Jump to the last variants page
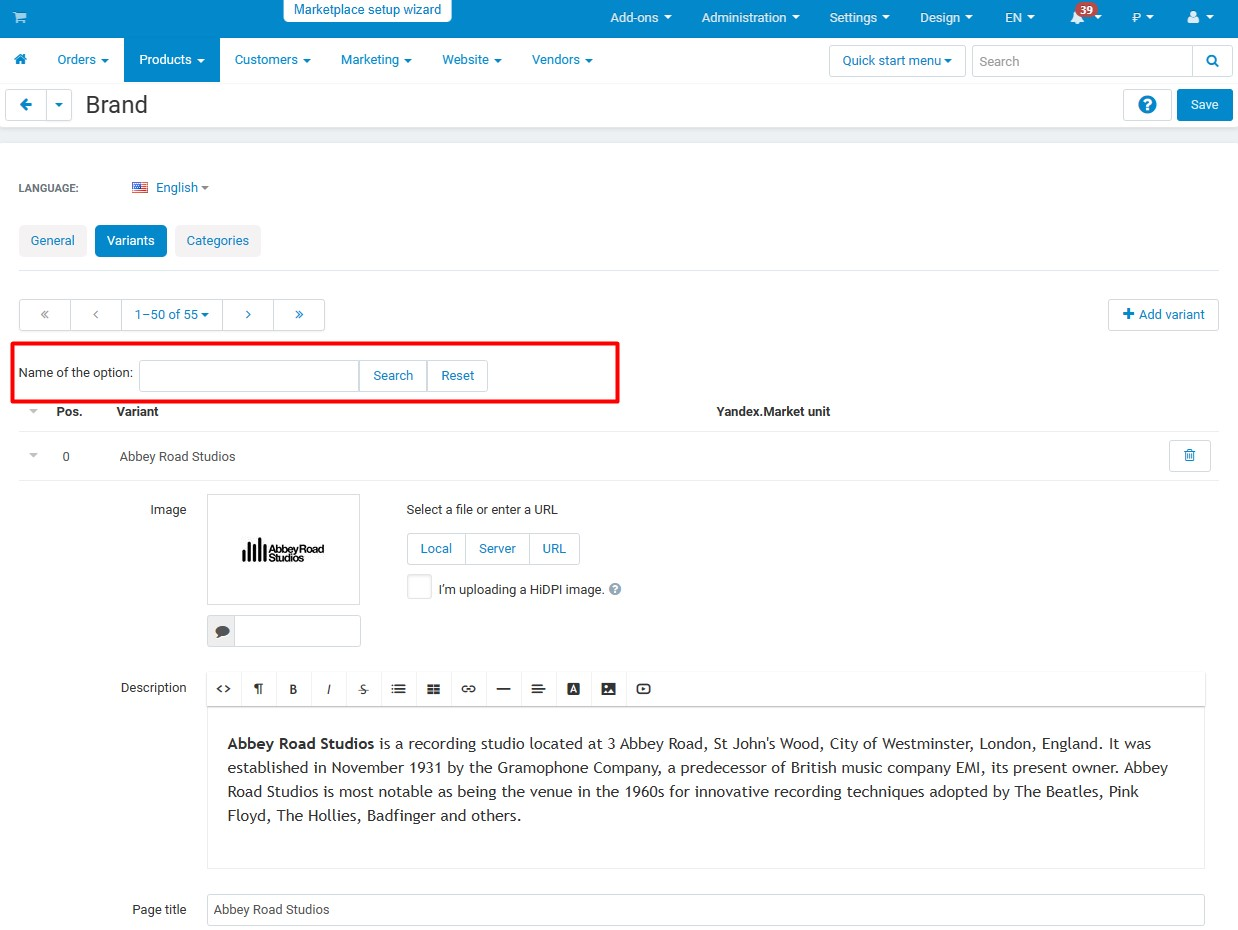Viewport: 1238px width, 930px height. click(x=299, y=314)
